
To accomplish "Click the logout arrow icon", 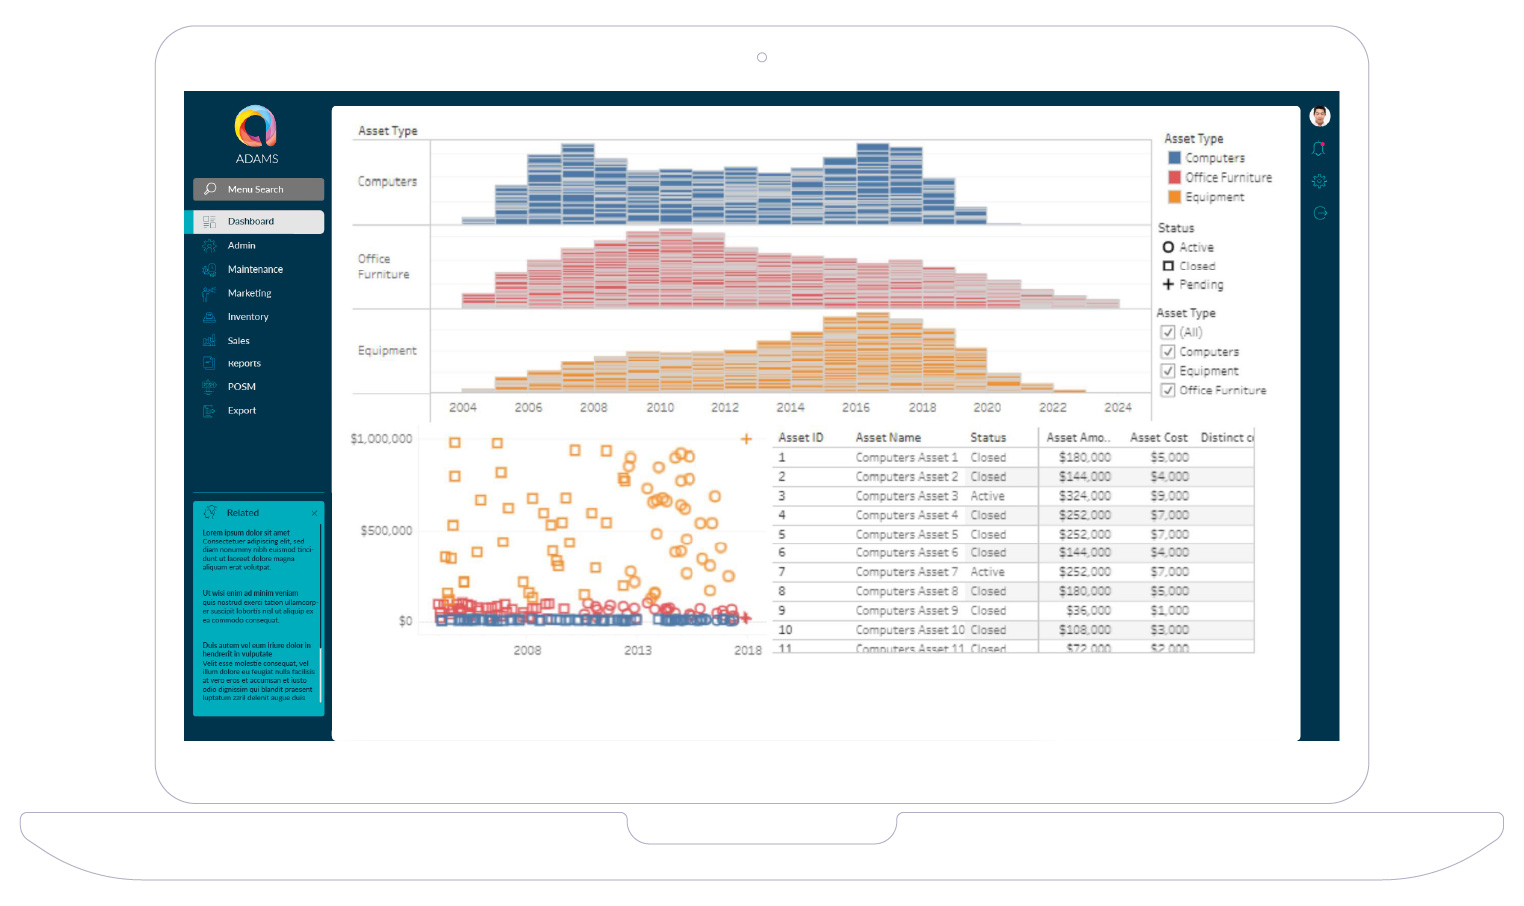I will [x=1319, y=213].
